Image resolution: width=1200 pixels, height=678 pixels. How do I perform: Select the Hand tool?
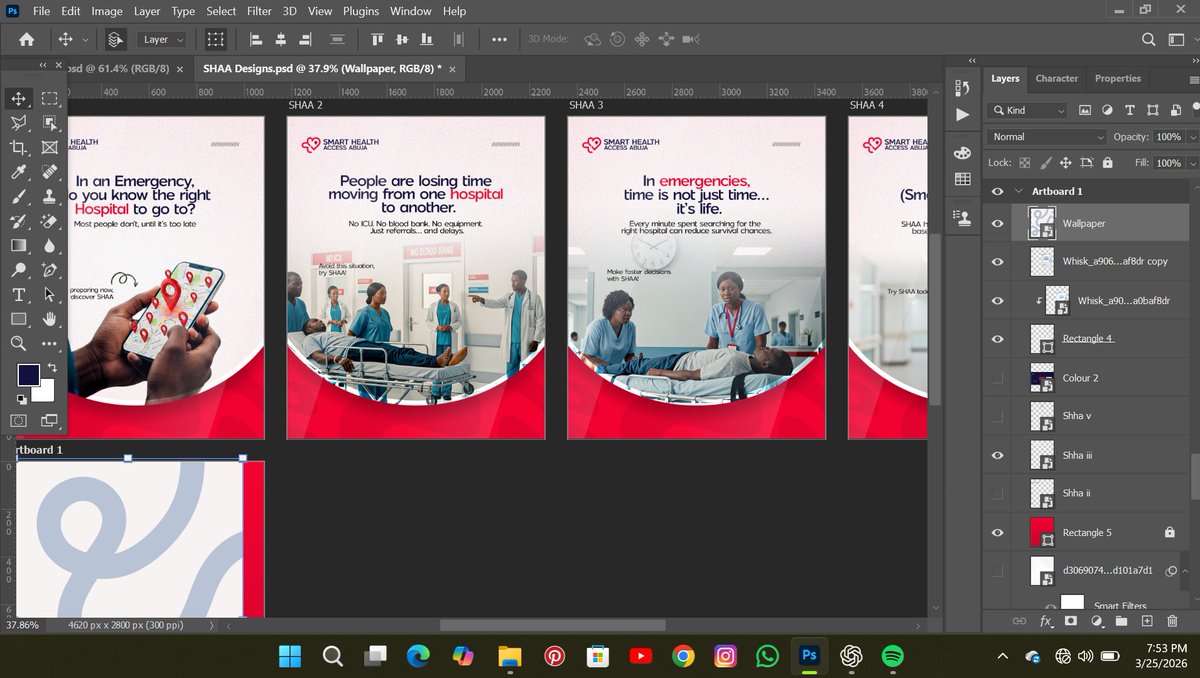point(50,319)
